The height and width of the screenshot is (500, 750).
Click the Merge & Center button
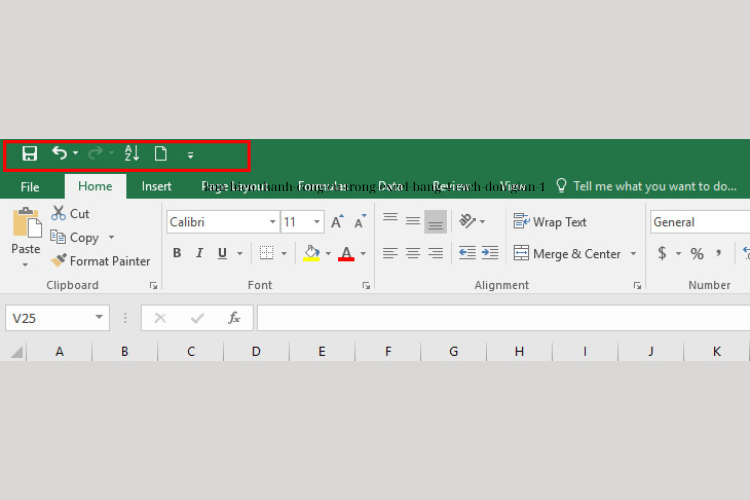(x=567, y=253)
